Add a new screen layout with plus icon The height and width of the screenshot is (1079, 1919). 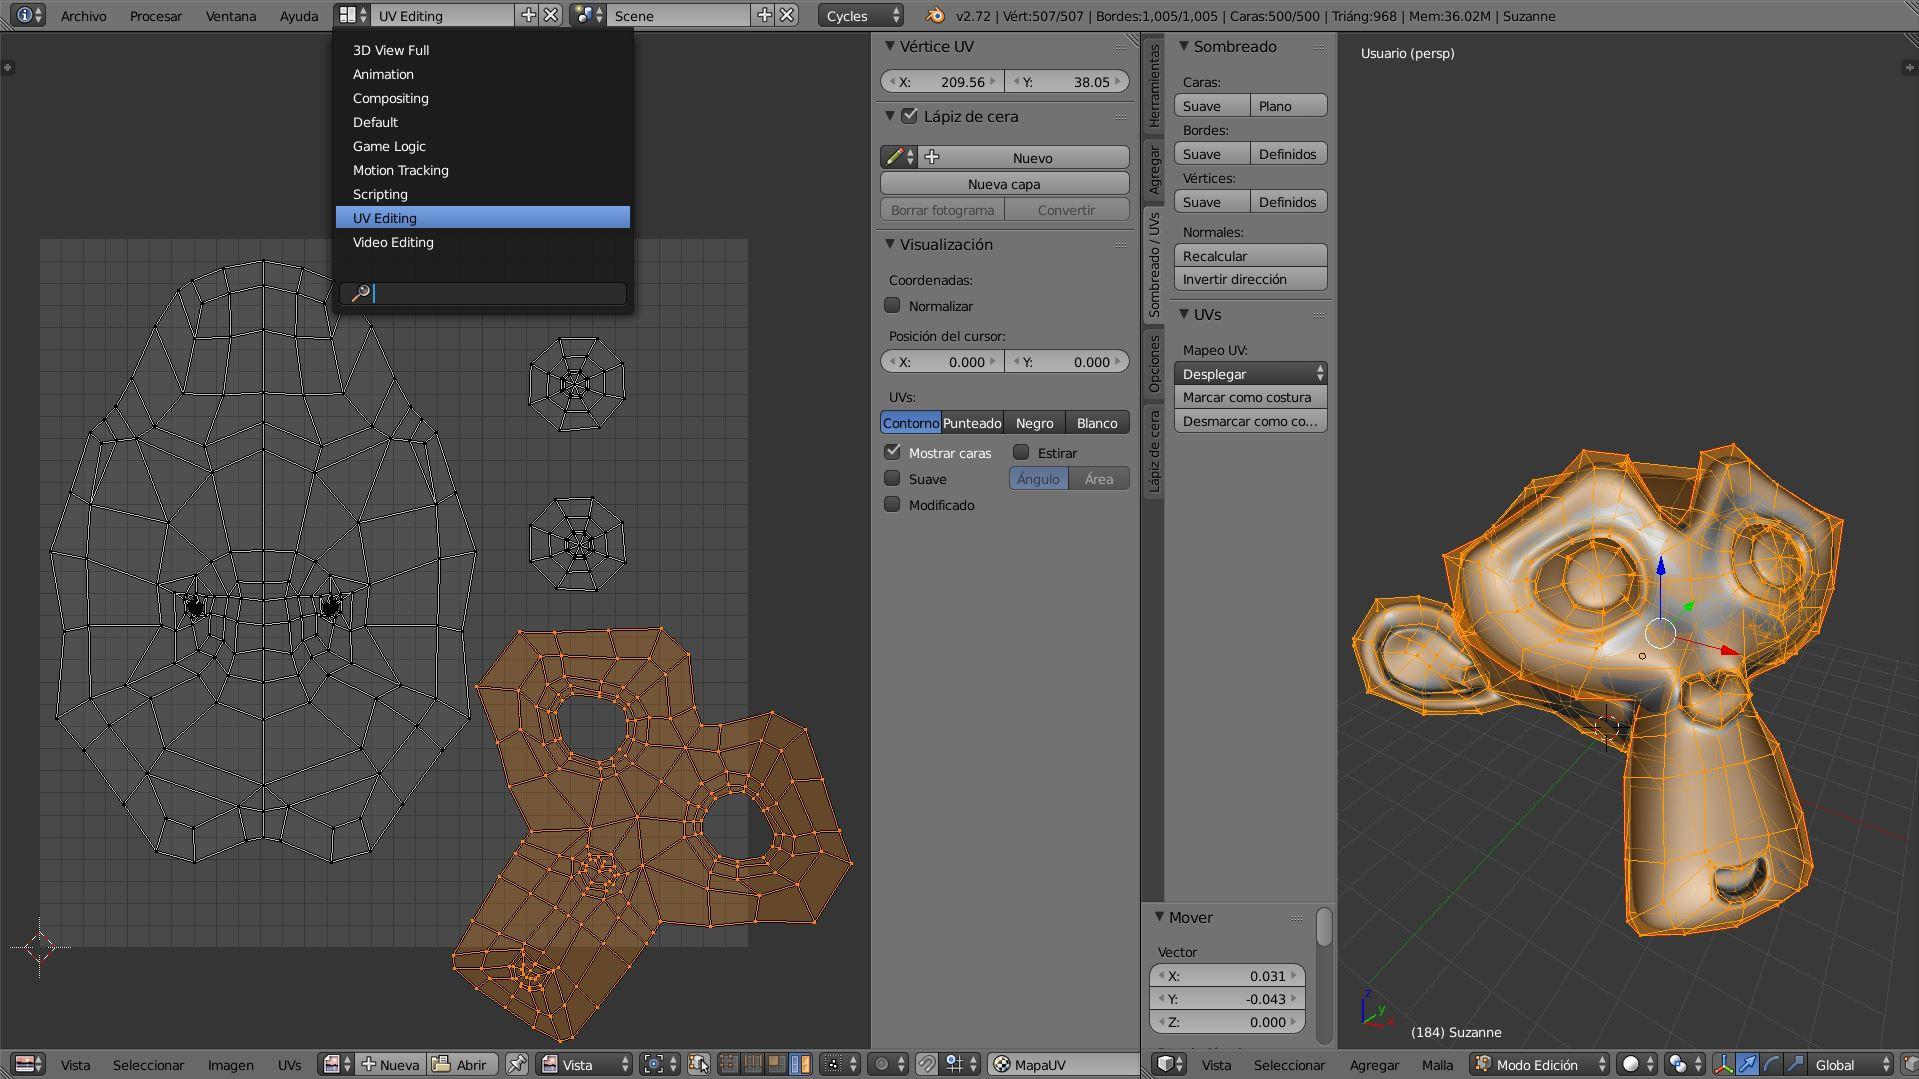528,15
